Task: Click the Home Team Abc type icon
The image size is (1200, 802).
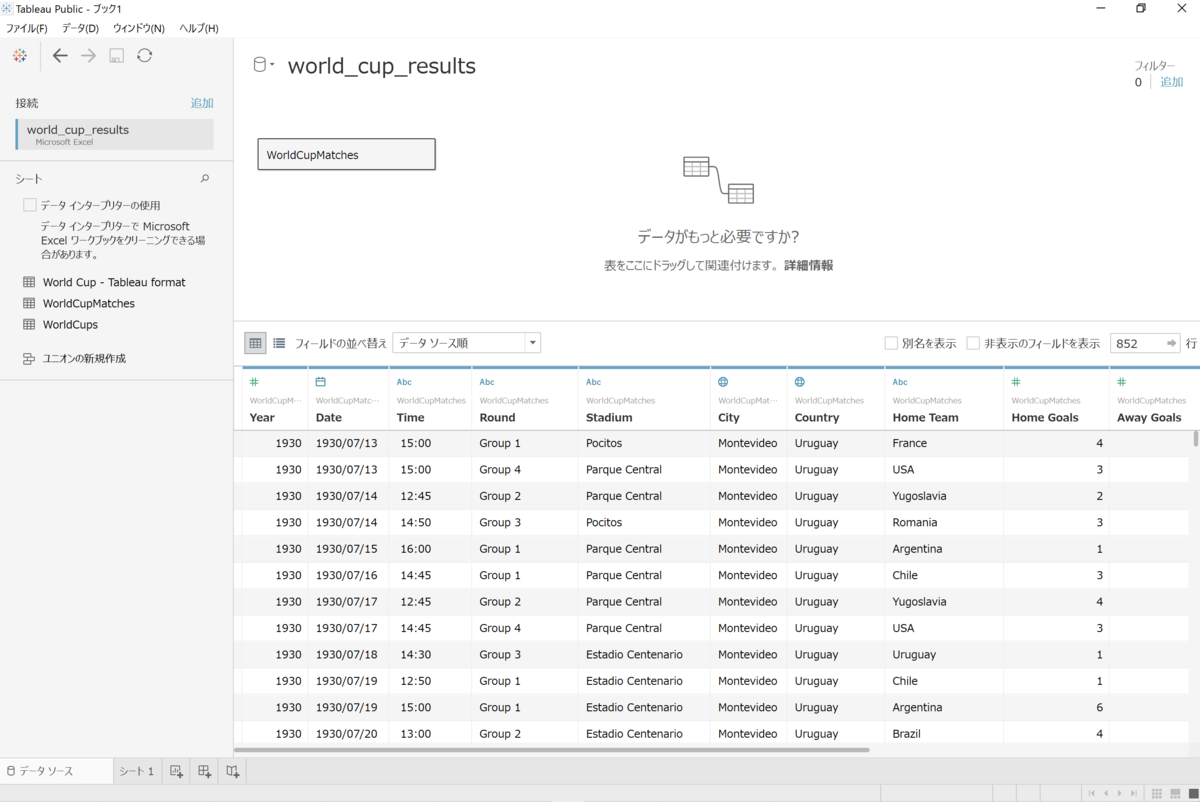Action: point(900,382)
